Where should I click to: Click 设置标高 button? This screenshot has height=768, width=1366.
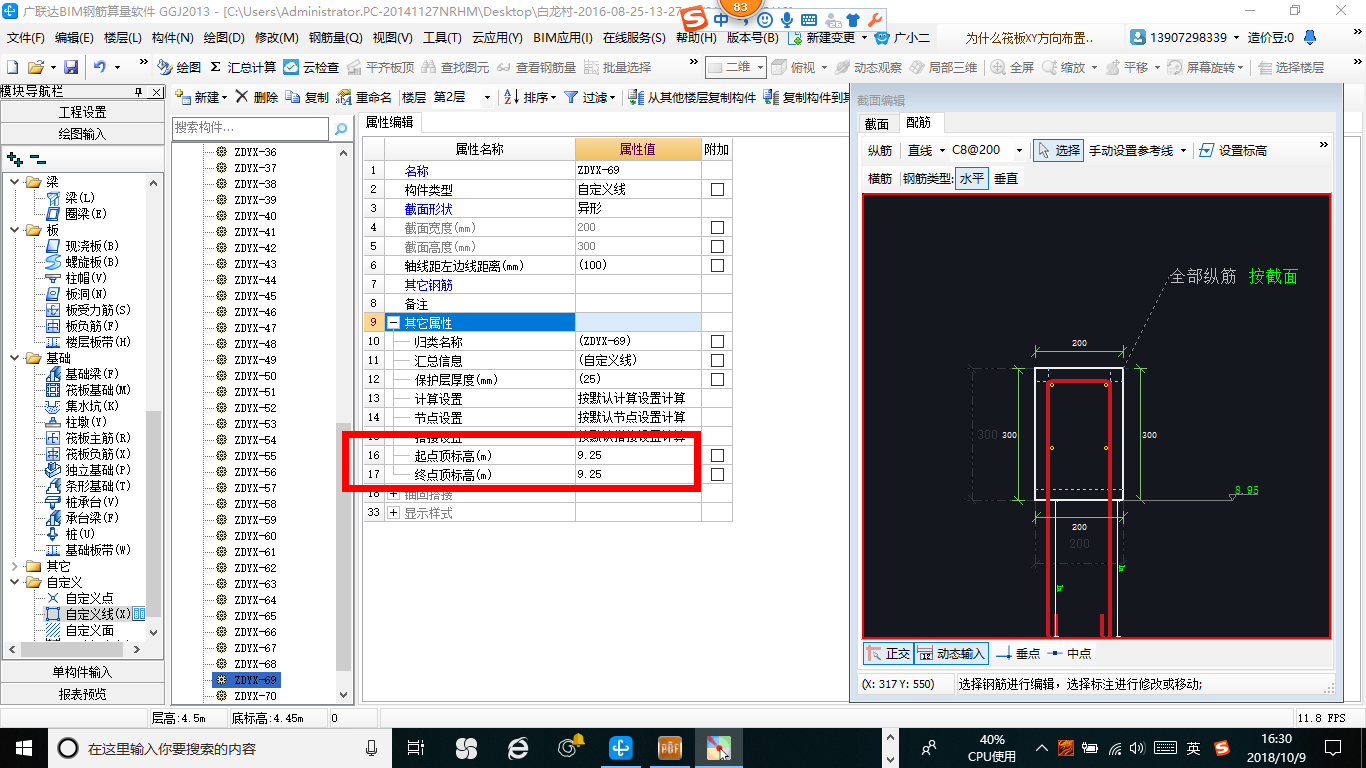coord(1233,150)
